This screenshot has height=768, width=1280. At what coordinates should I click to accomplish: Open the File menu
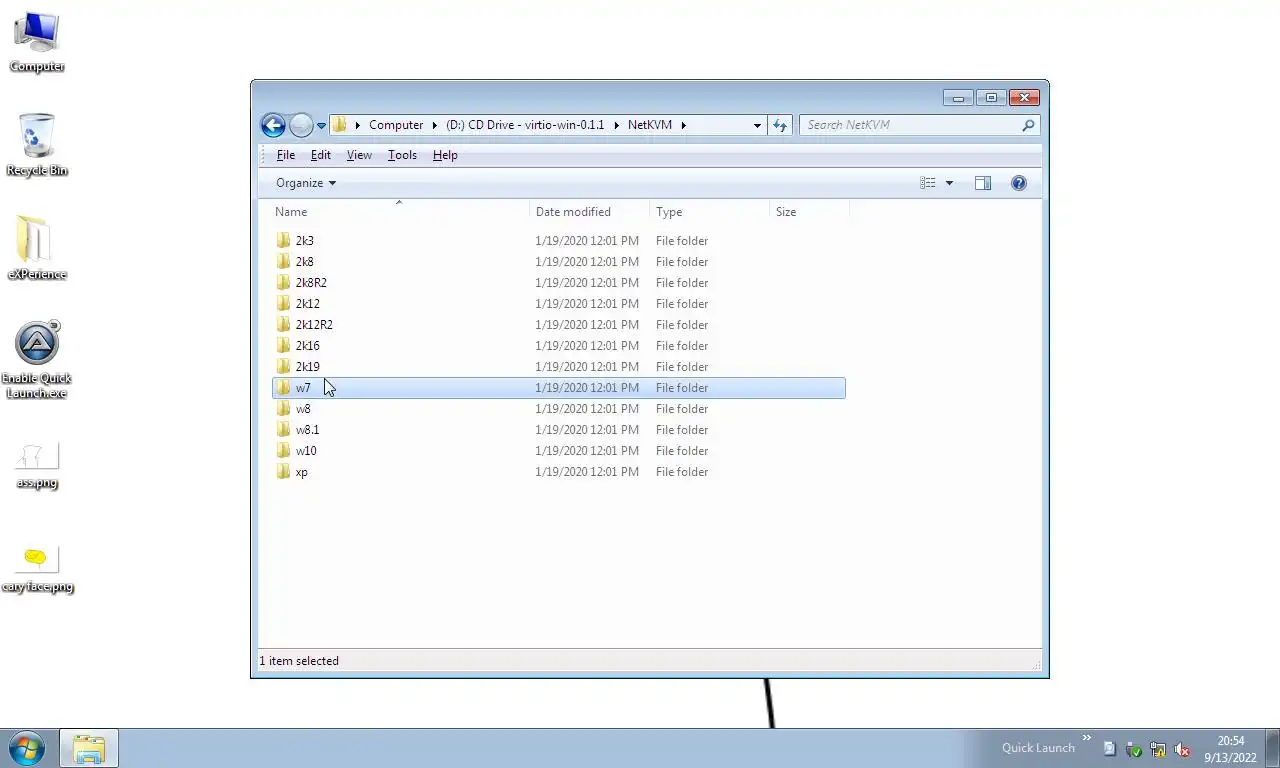tap(286, 155)
